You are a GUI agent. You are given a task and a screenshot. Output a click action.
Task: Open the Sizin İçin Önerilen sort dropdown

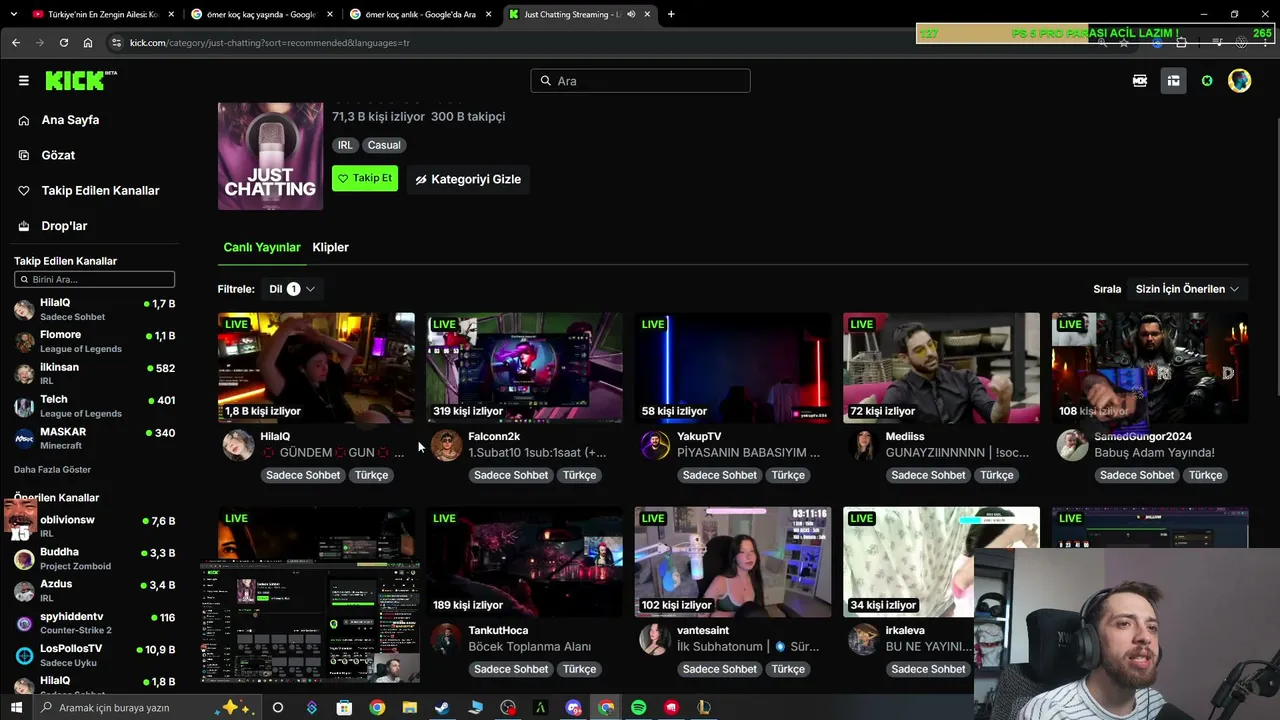1187,289
